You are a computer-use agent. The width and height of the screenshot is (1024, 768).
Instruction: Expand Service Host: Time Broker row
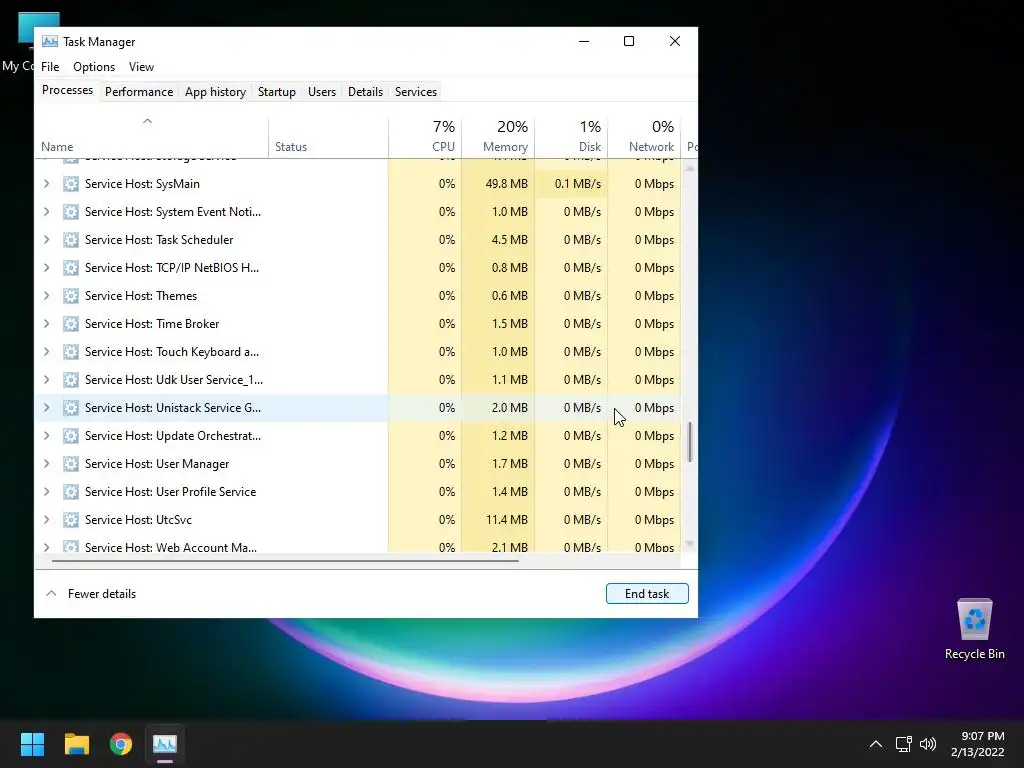click(46, 324)
